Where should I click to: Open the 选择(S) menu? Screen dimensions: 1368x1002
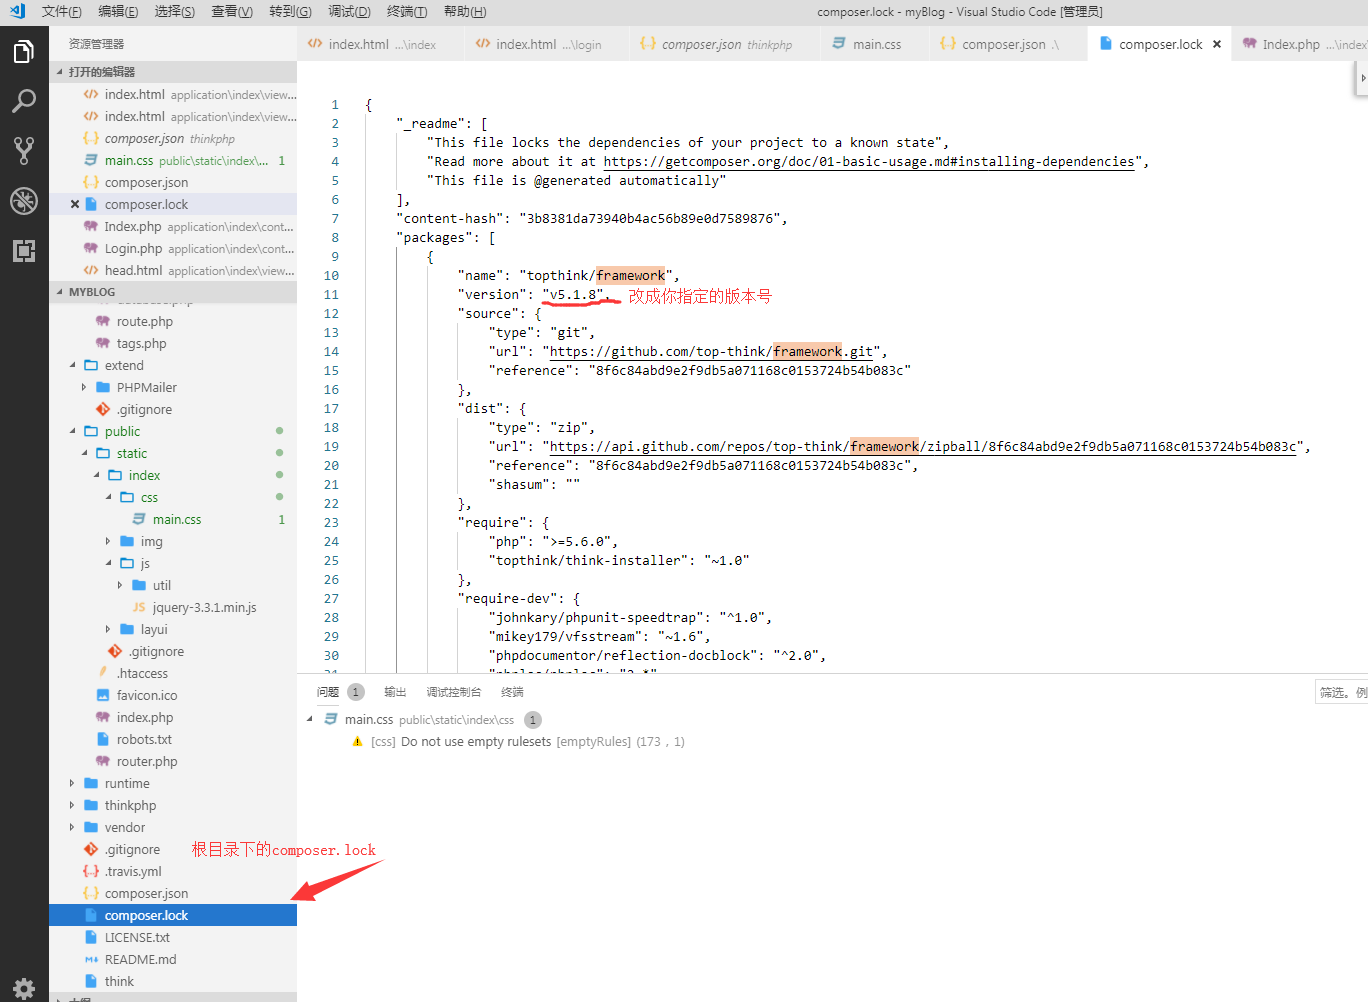(x=175, y=12)
